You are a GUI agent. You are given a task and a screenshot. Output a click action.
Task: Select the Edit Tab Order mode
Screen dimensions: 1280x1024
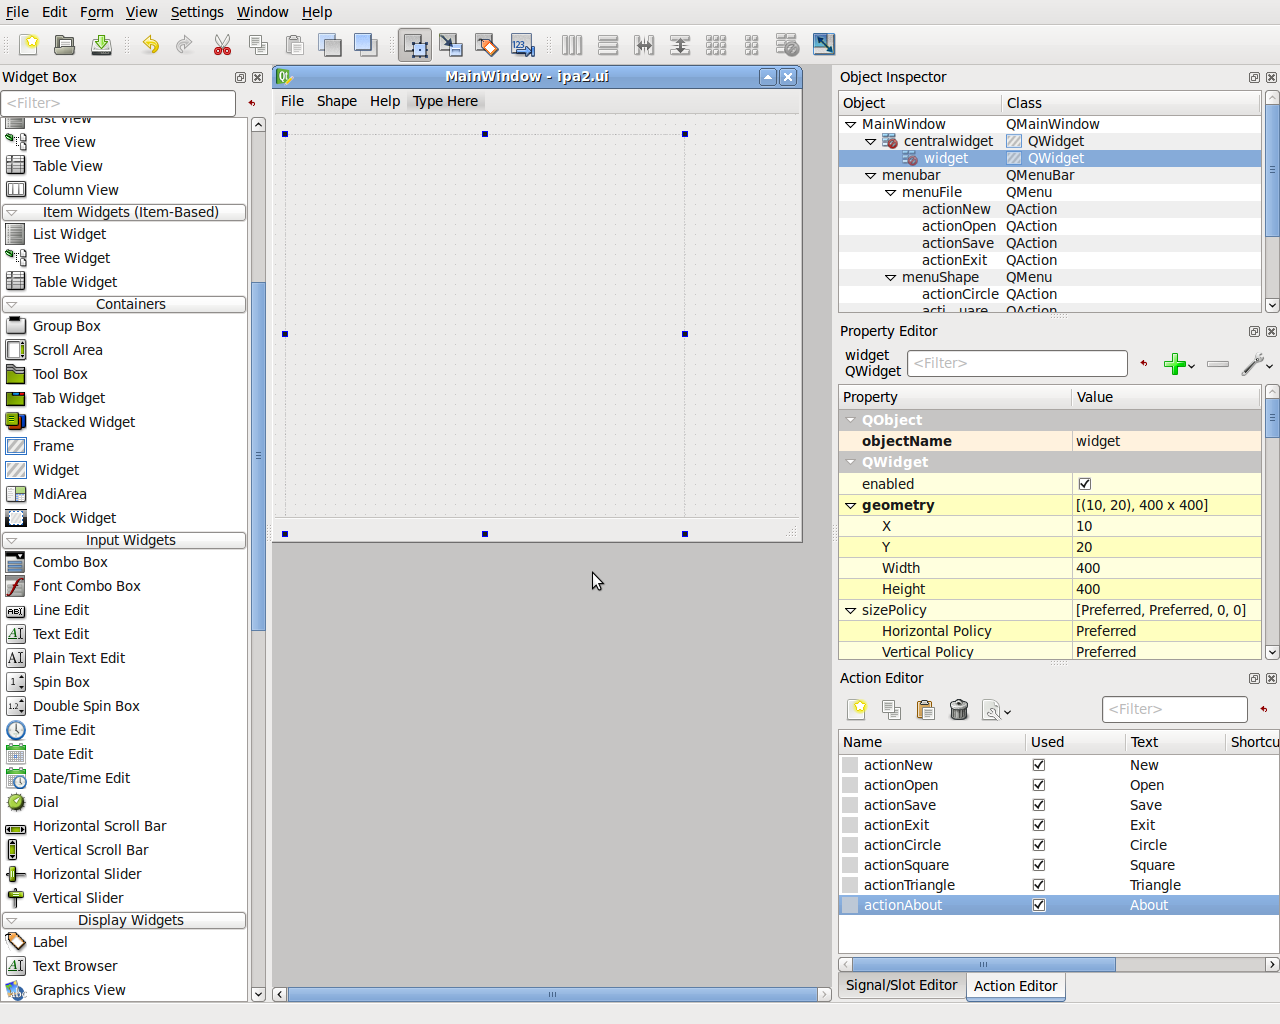pos(523,44)
